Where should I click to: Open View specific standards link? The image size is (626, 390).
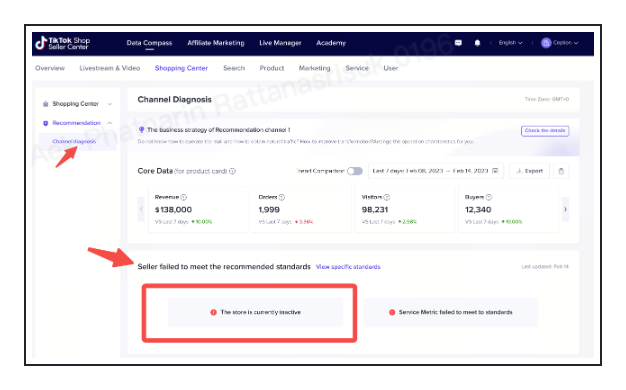point(348,267)
